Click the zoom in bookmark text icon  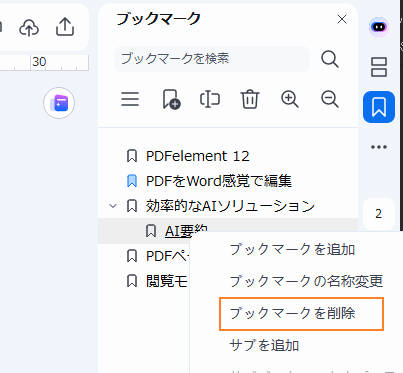[x=290, y=99]
